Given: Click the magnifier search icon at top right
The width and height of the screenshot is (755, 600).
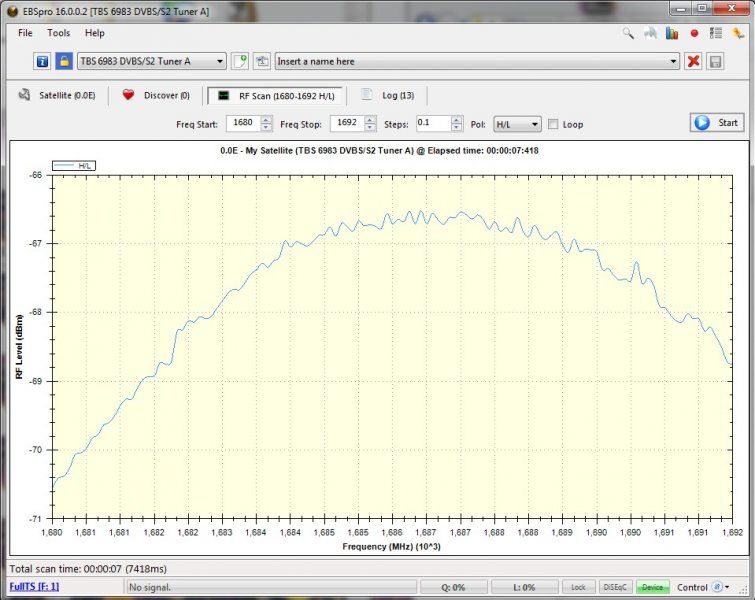Looking at the screenshot, I should click(x=628, y=33).
